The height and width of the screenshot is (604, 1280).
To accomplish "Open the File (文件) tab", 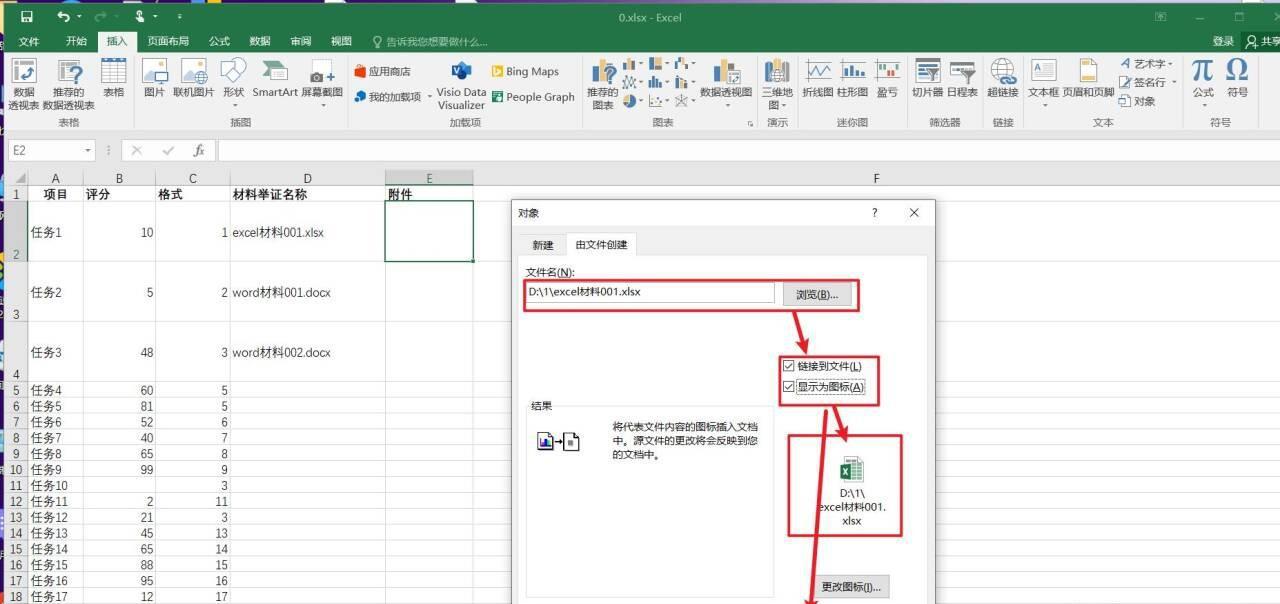I will (29, 41).
